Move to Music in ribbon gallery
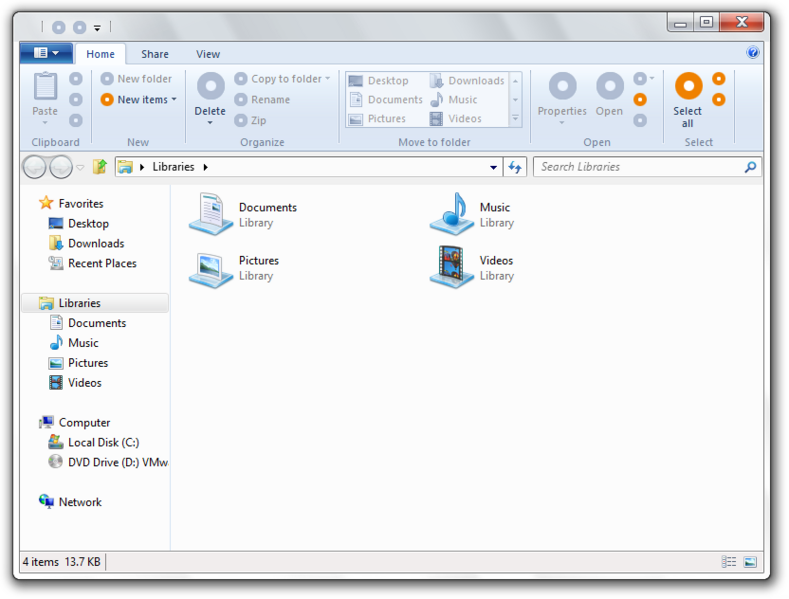 [454, 100]
